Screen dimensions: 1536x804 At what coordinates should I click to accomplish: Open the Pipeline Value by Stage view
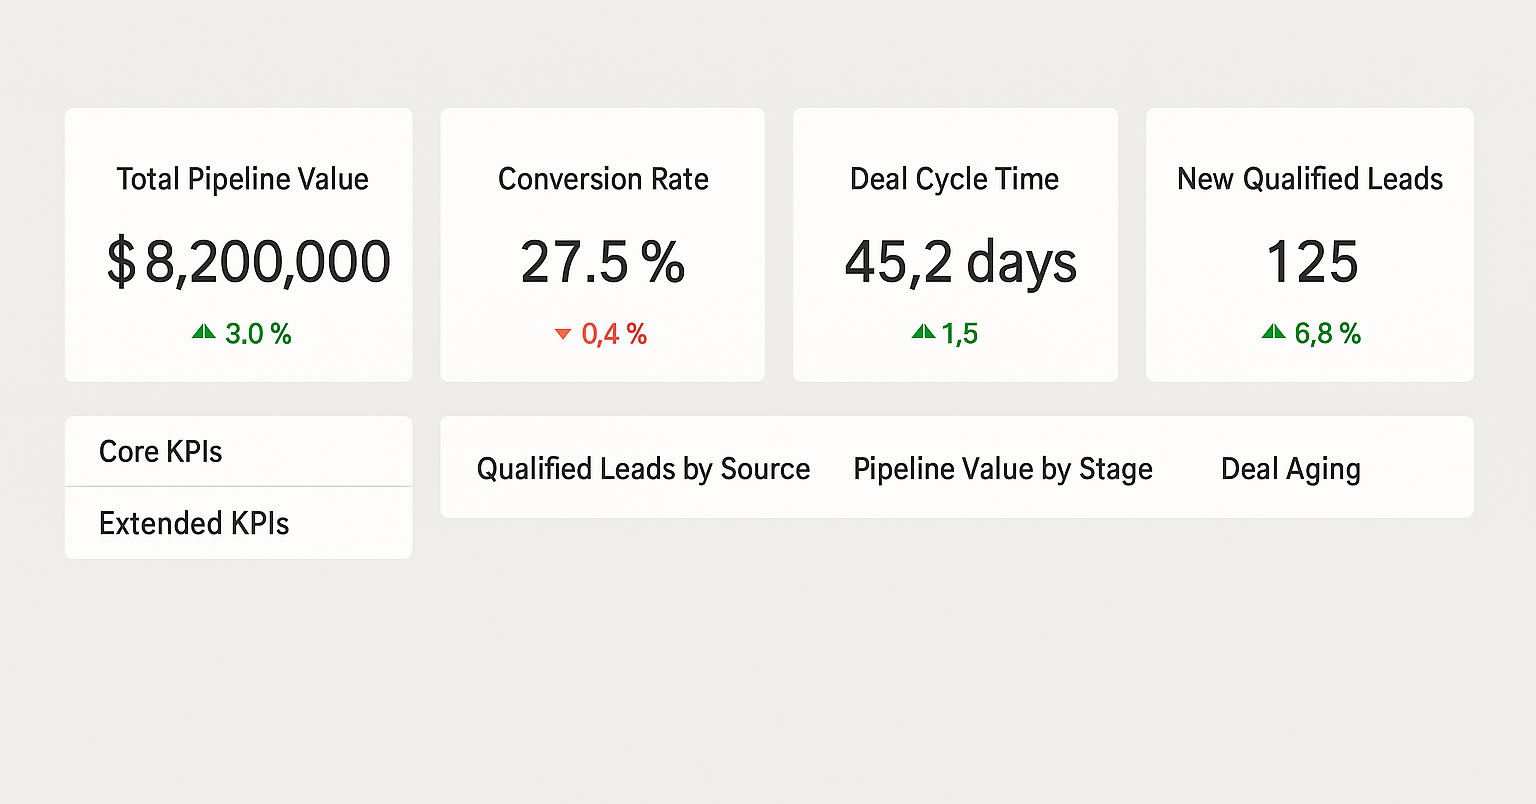pyautogui.click(x=1003, y=468)
